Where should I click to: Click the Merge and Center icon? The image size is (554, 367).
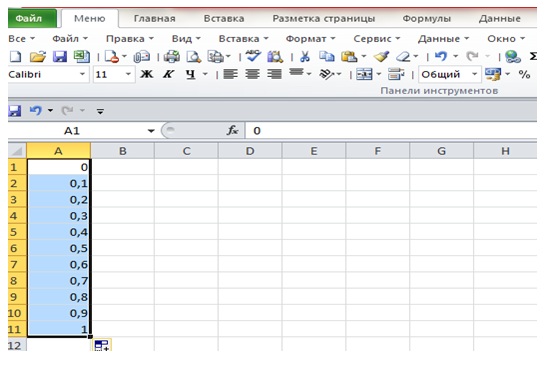click(364, 74)
